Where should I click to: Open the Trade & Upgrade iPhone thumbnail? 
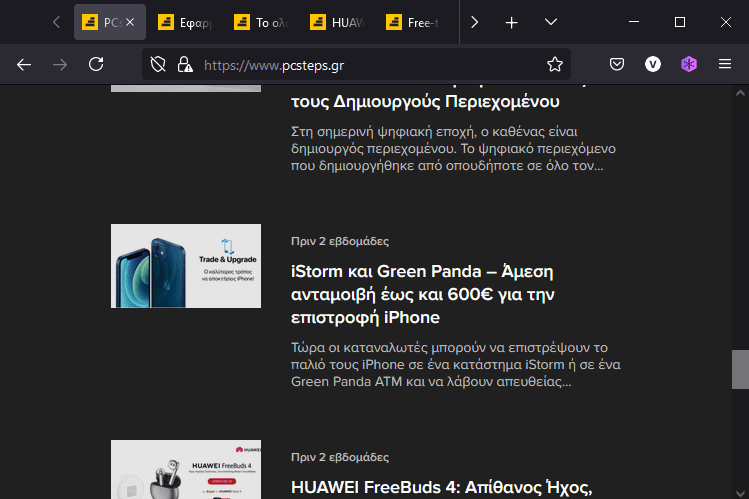pyautogui.click(x=186, y=266)
